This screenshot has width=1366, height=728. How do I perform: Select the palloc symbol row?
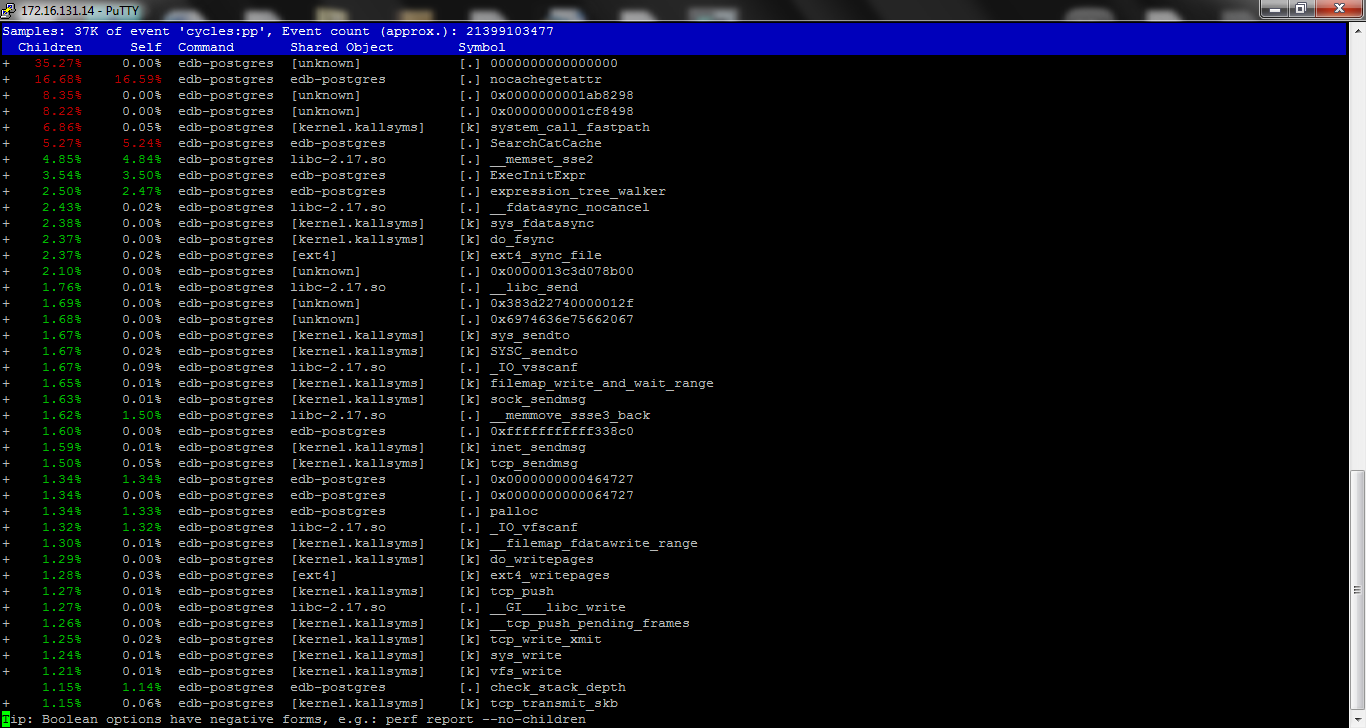click(513, 511)
